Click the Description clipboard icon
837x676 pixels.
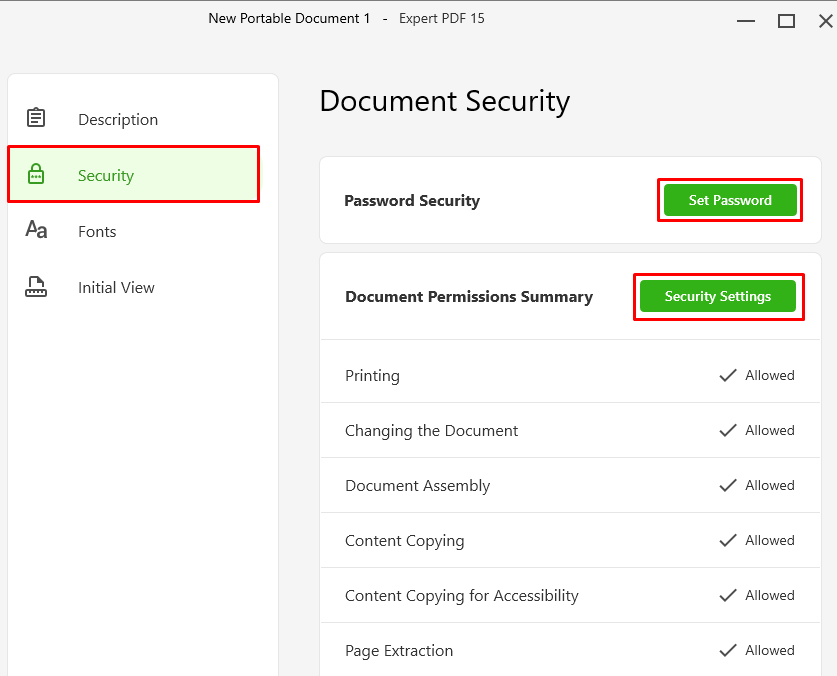36,117
